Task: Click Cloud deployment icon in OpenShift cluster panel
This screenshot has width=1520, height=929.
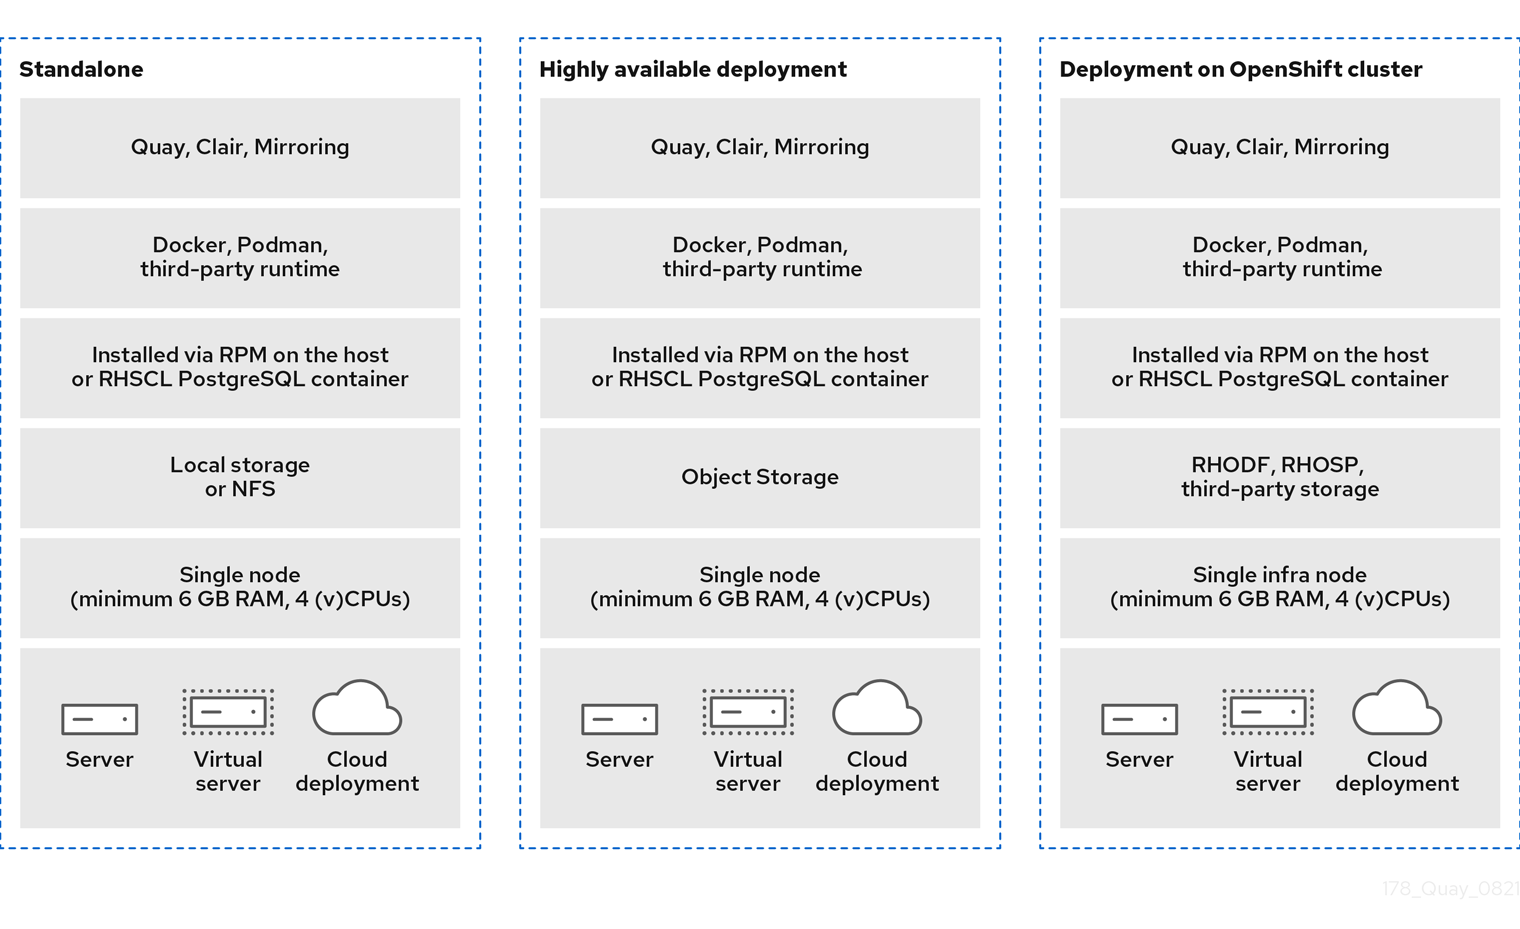Action: (x=1397, y=709)
